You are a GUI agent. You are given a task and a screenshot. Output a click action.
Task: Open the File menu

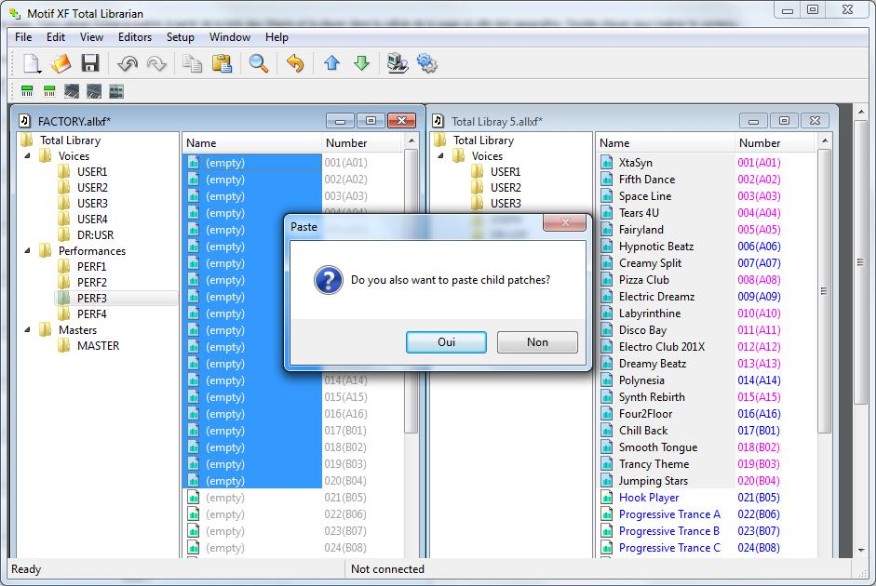[x=23, y=37]
